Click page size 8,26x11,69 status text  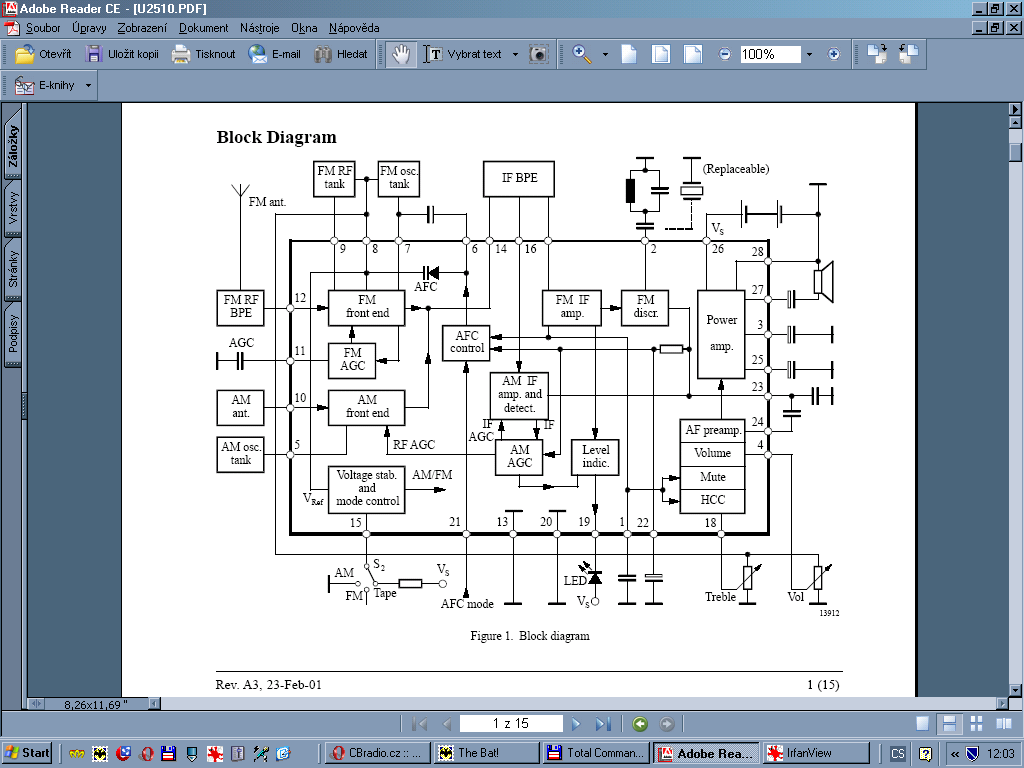[x=95, y=704]
